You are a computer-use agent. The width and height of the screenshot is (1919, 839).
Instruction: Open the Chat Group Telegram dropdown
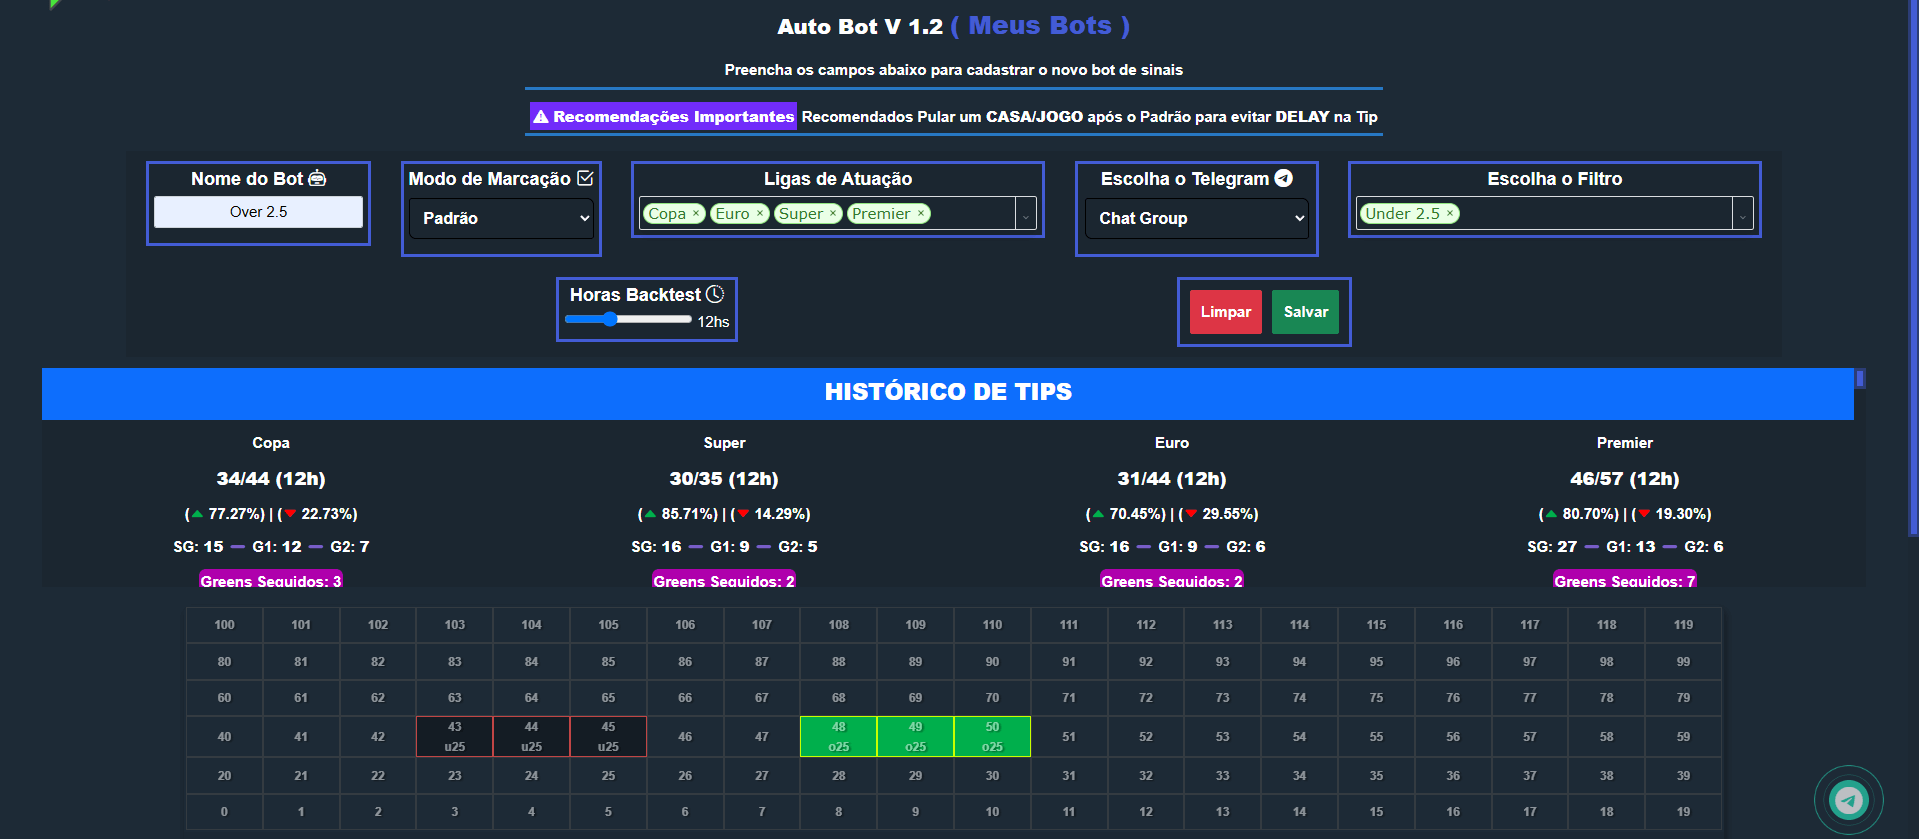(x=1197, y=218)
